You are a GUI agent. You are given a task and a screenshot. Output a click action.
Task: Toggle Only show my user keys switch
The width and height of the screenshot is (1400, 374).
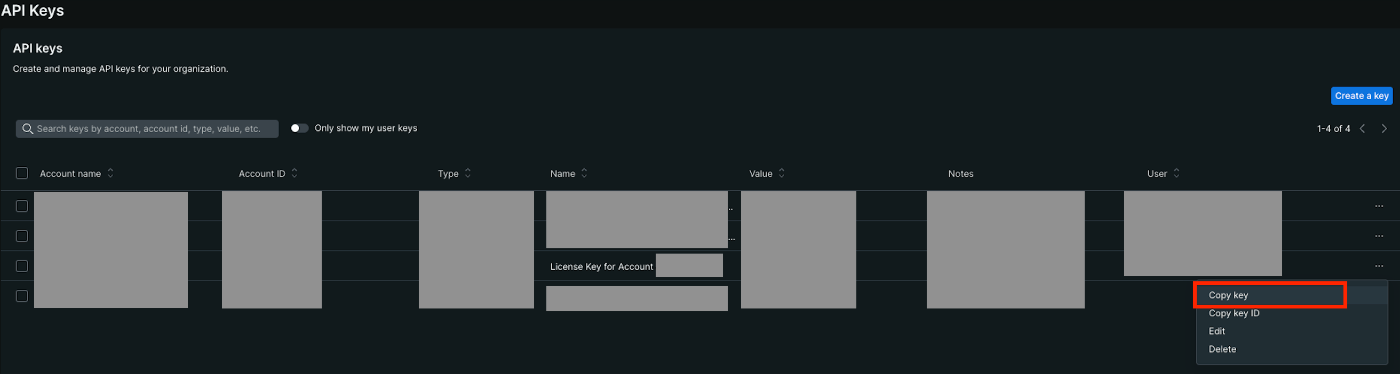[x=299, y=128]
